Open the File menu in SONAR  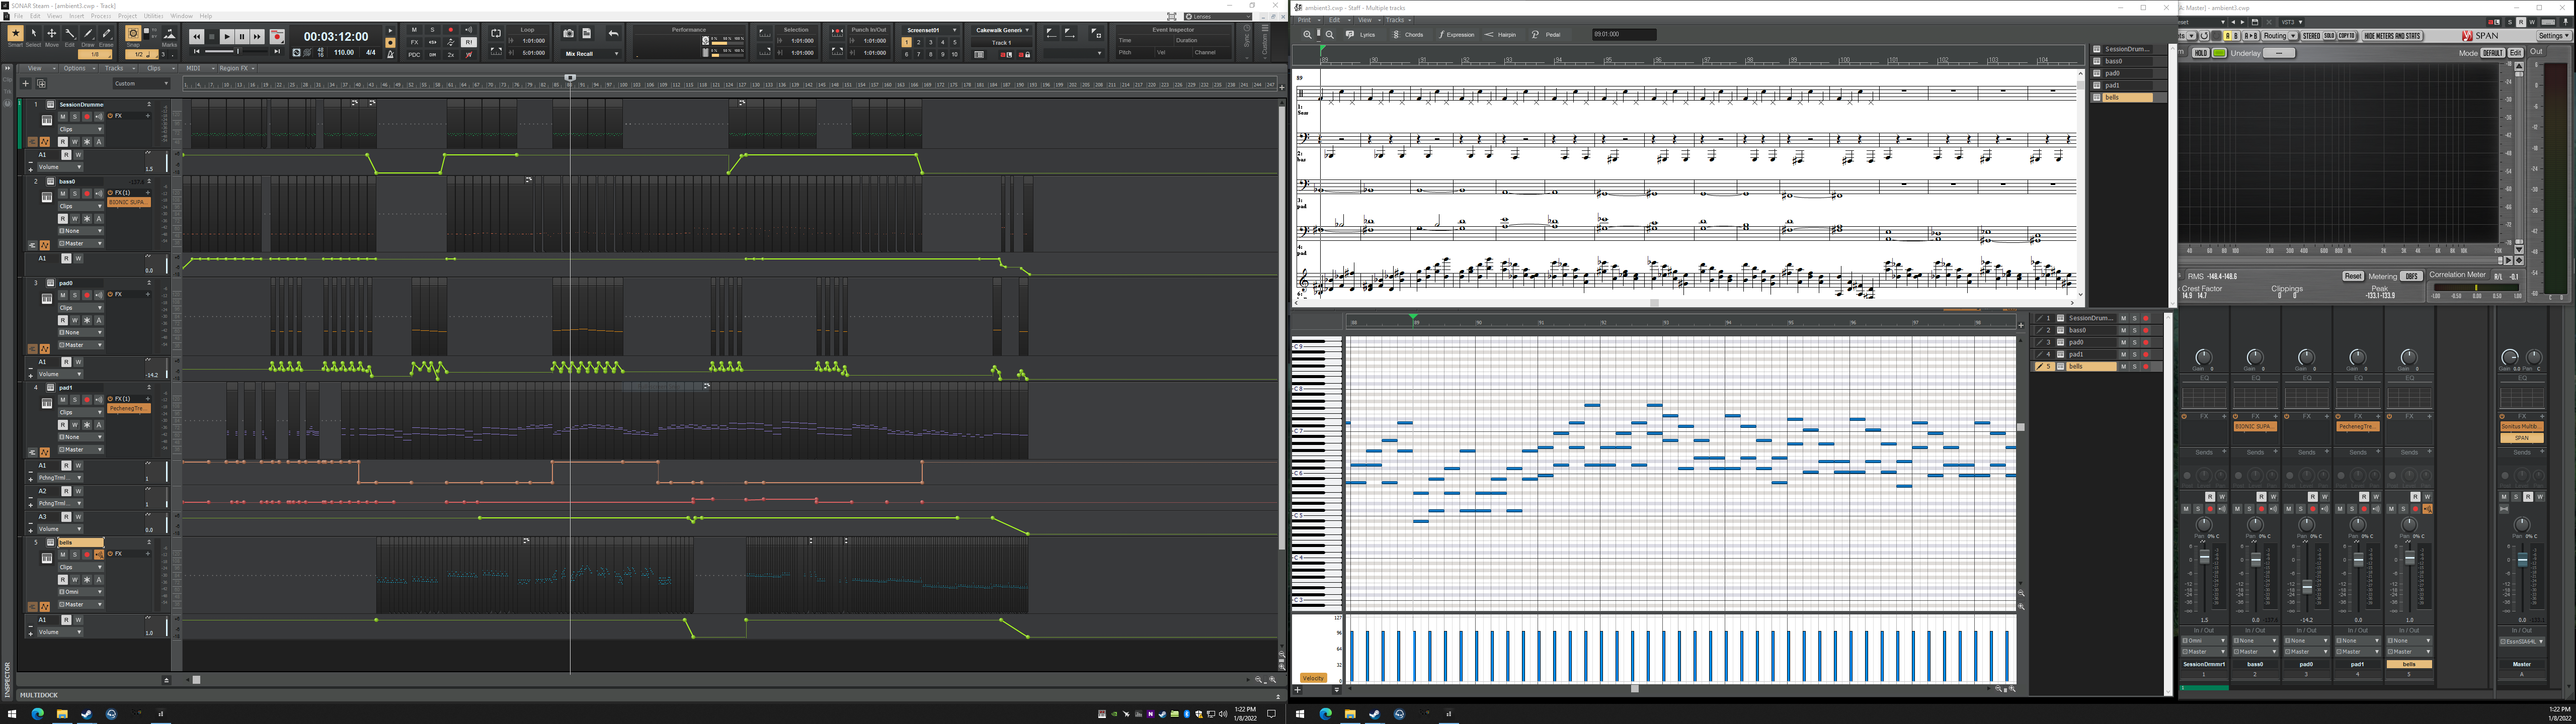[19, 16]
